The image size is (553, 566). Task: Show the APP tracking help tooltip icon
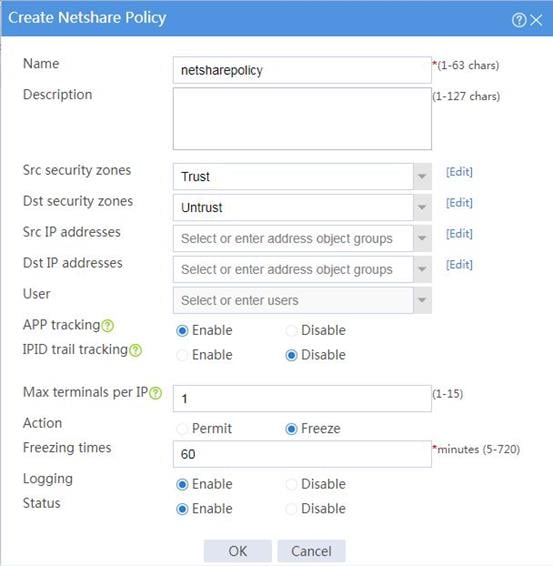point(107,326)
